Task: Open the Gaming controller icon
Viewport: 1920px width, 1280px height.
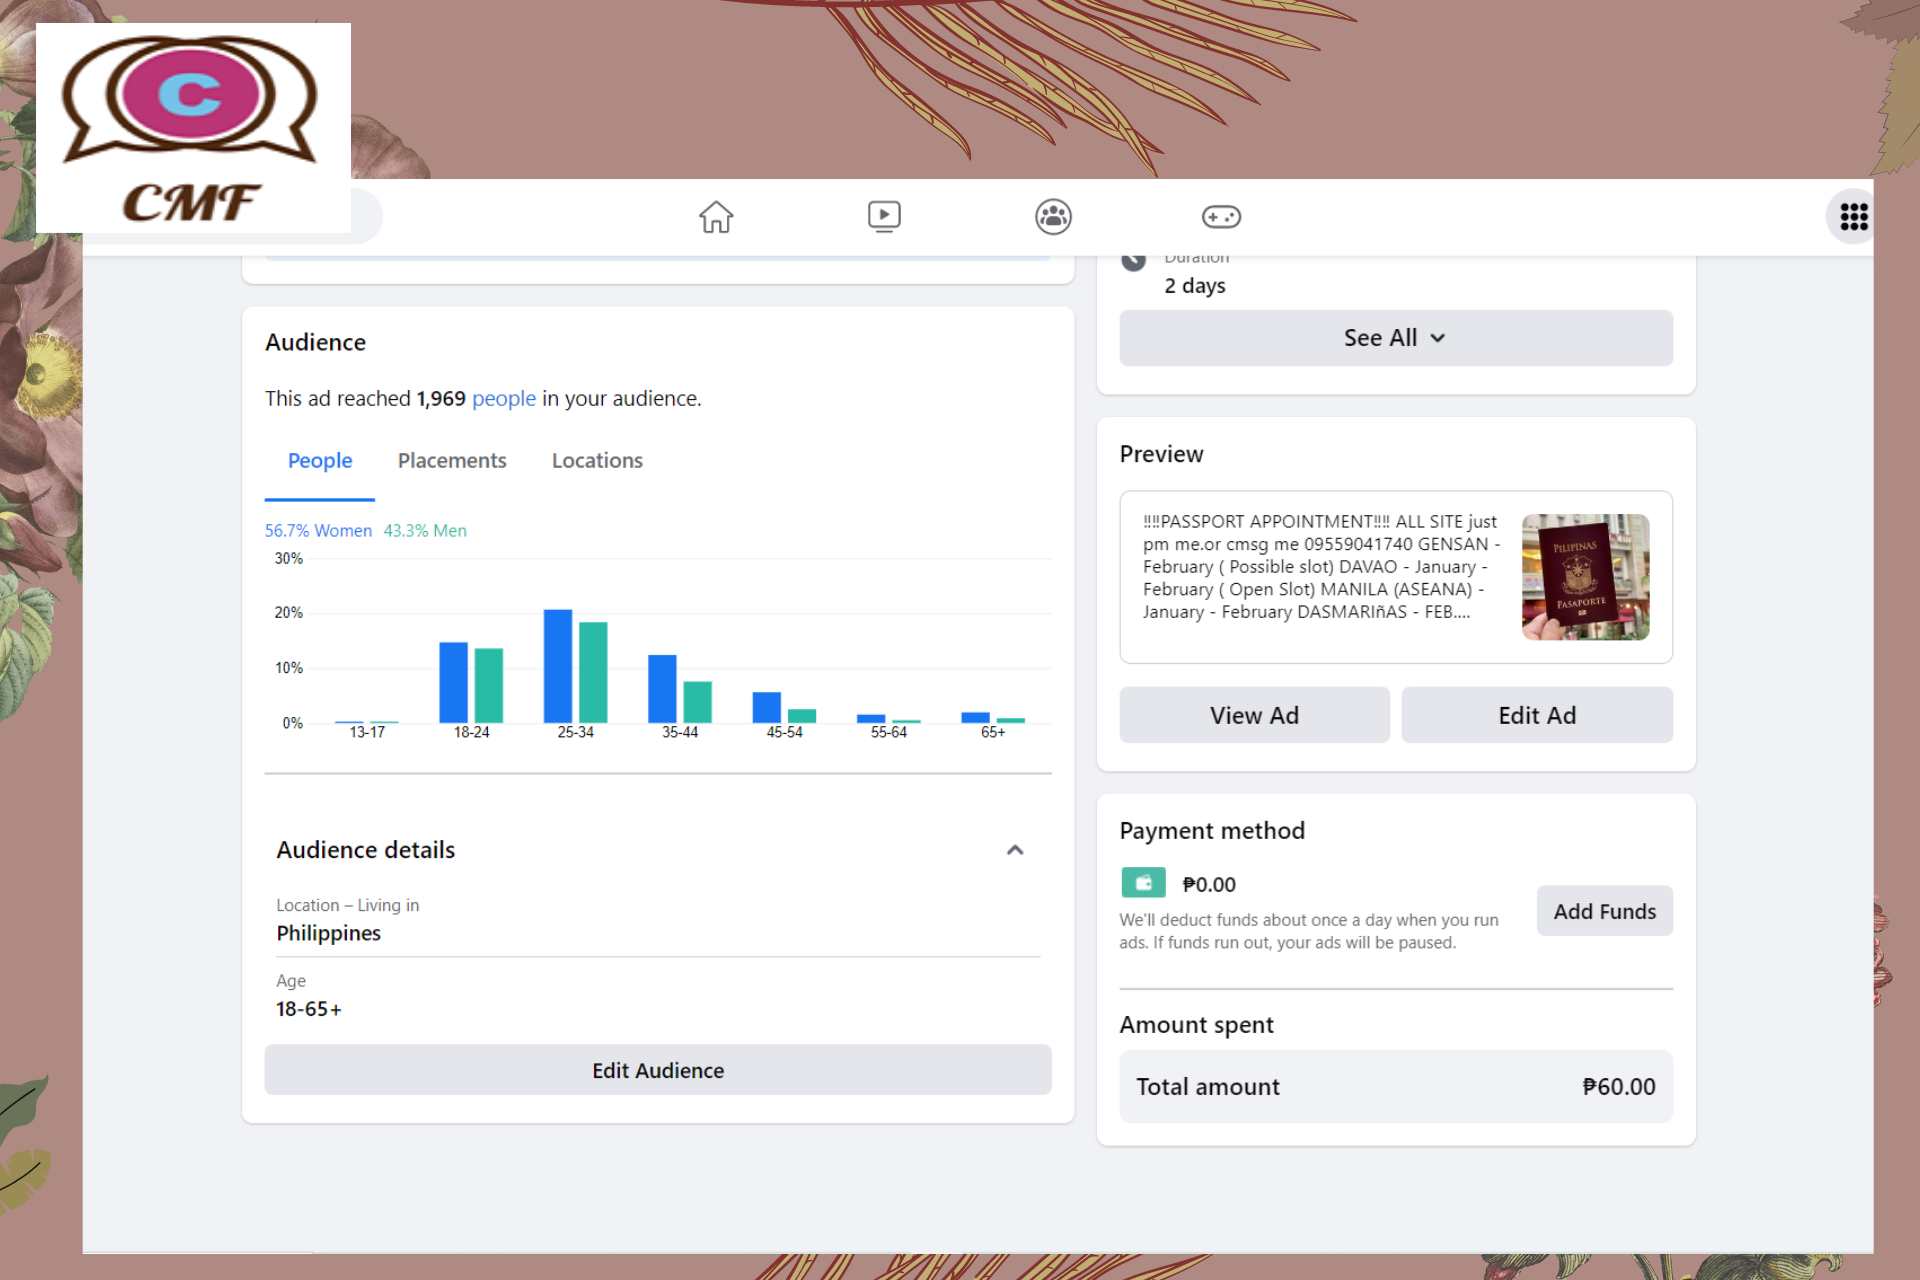Action: [x=1221, y=216]
